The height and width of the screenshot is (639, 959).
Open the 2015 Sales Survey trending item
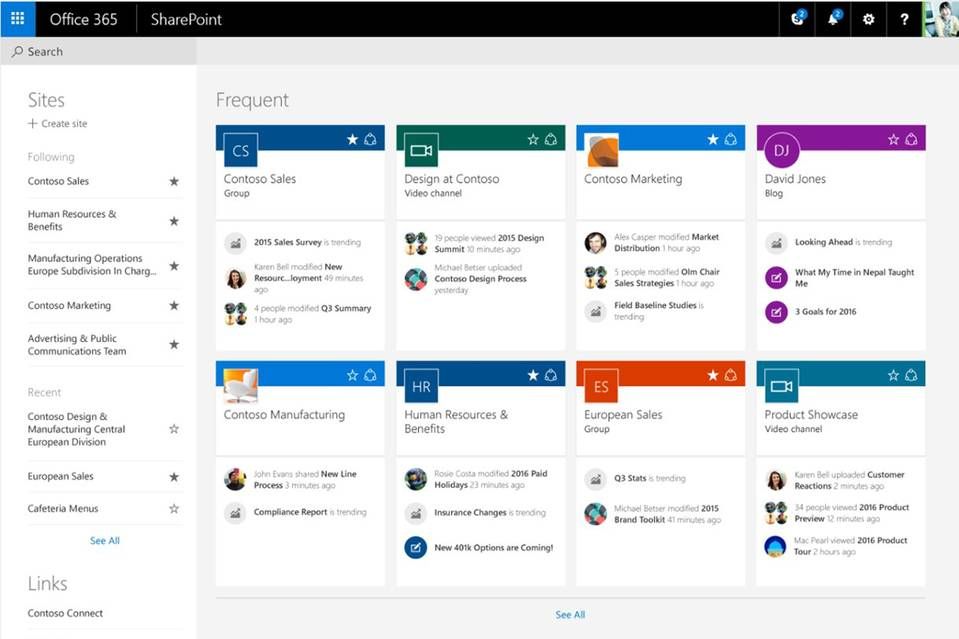point(307,242)
